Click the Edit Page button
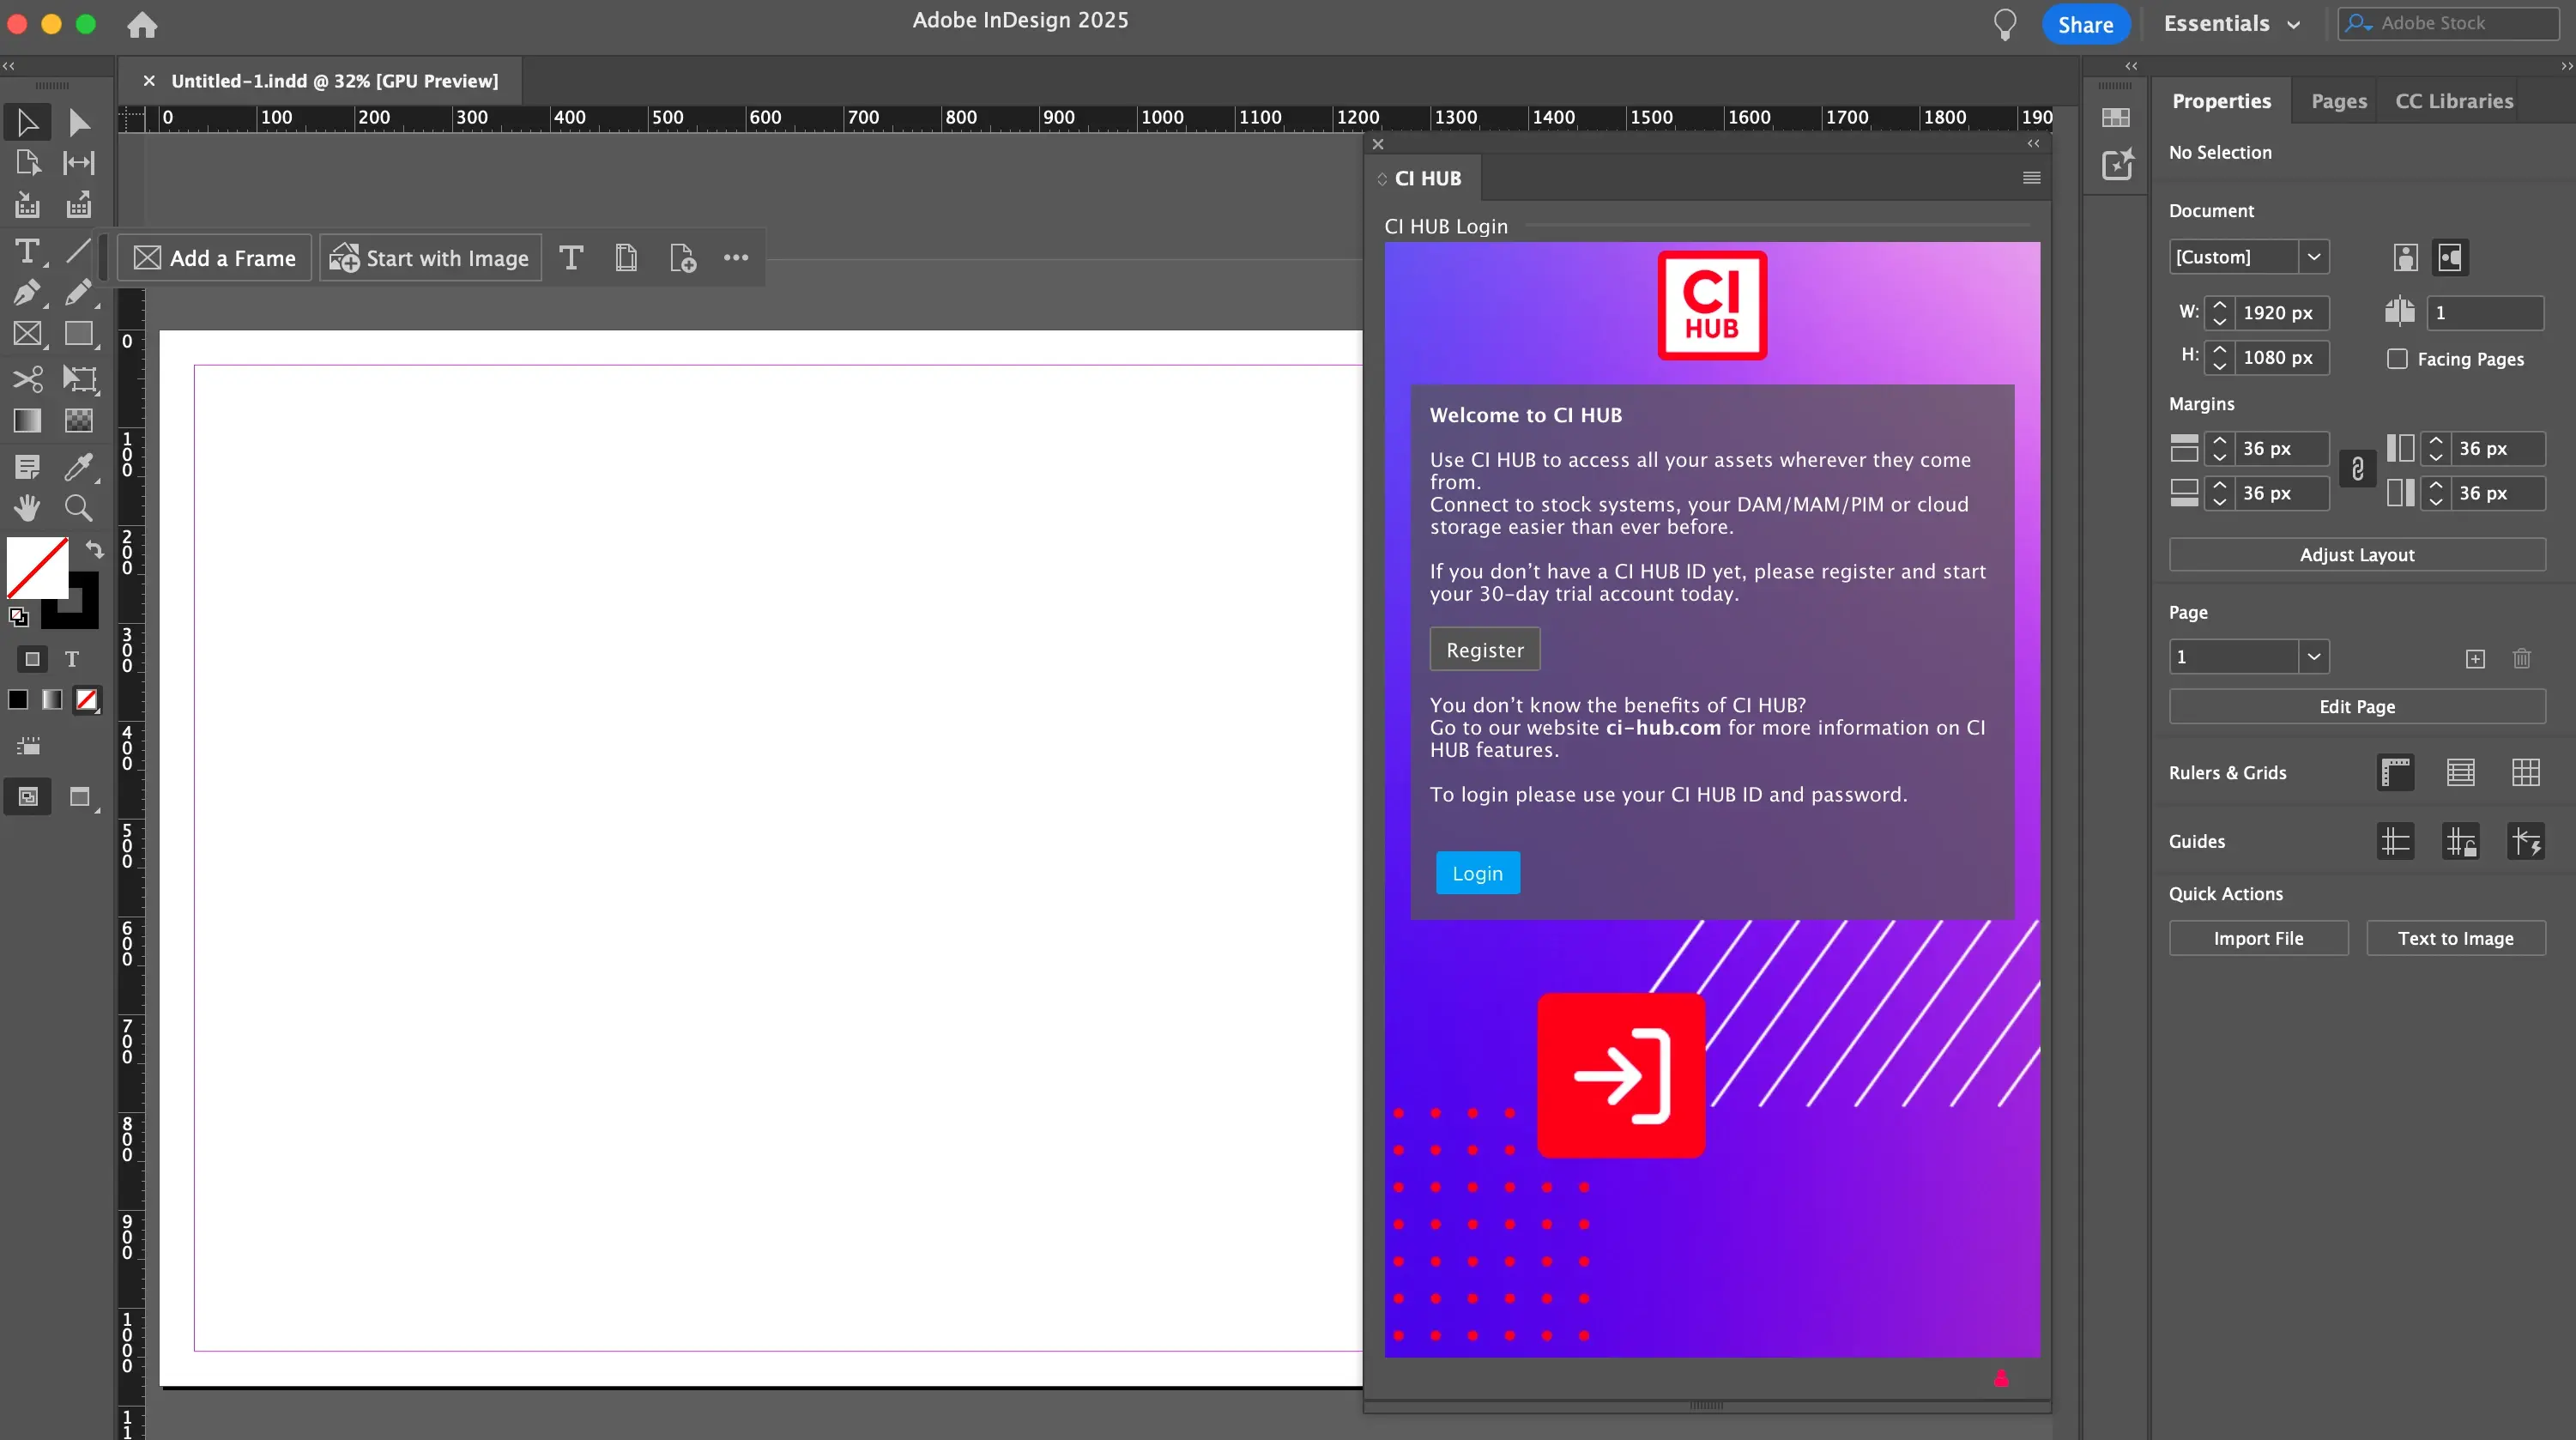This screenshot has height=1440, width=2576. [x=2356, y=707]
